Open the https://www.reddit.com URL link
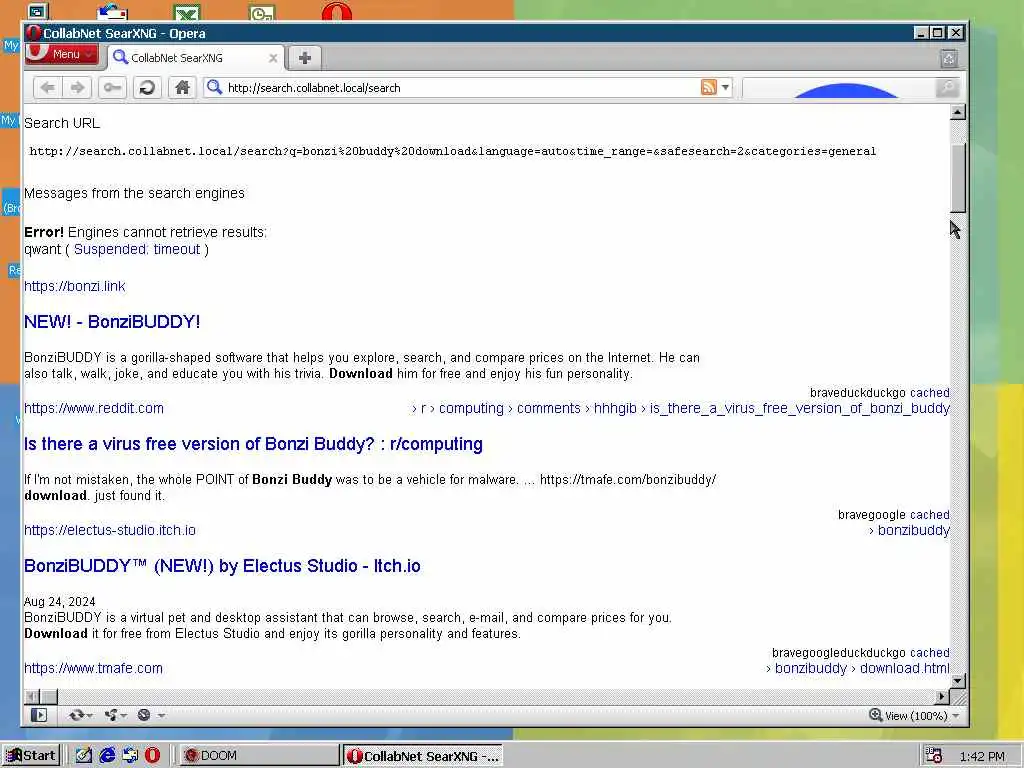Viewport: 1024px width, 768px height. point(94,408)
